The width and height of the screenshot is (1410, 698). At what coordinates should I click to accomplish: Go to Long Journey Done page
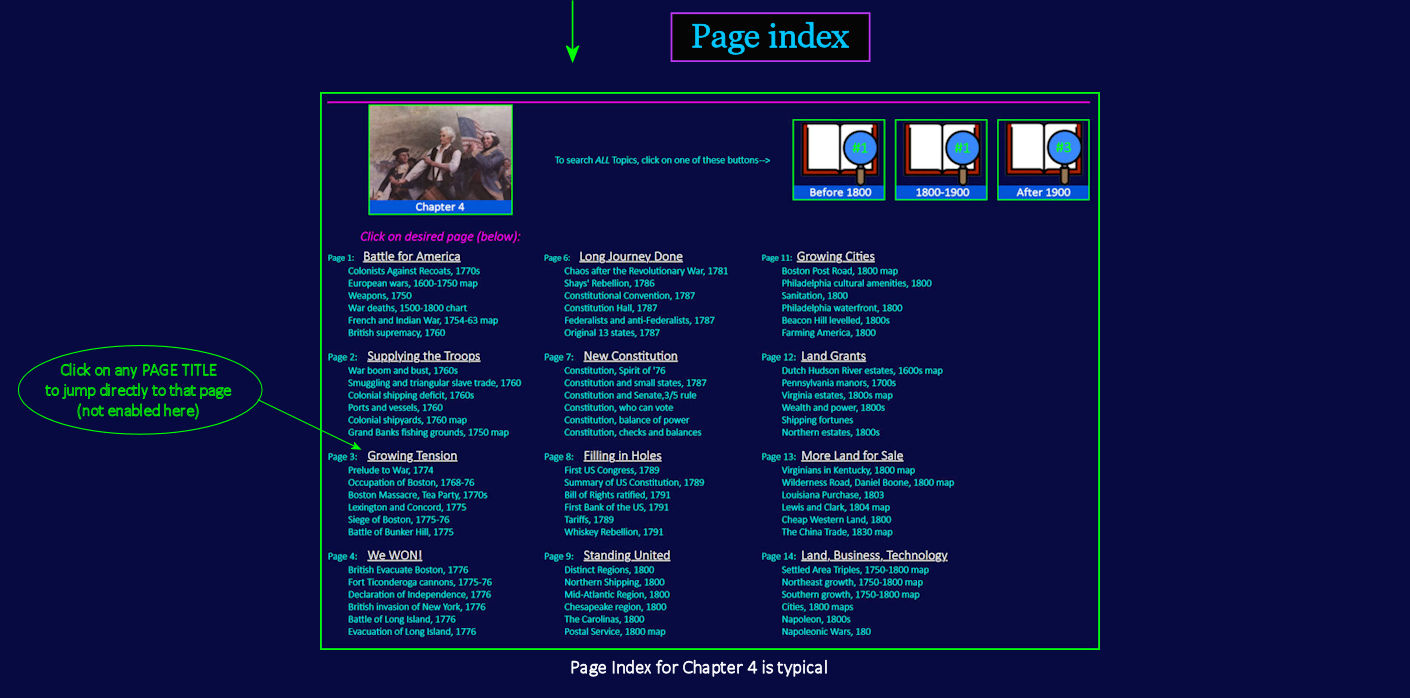coord(631,257)
